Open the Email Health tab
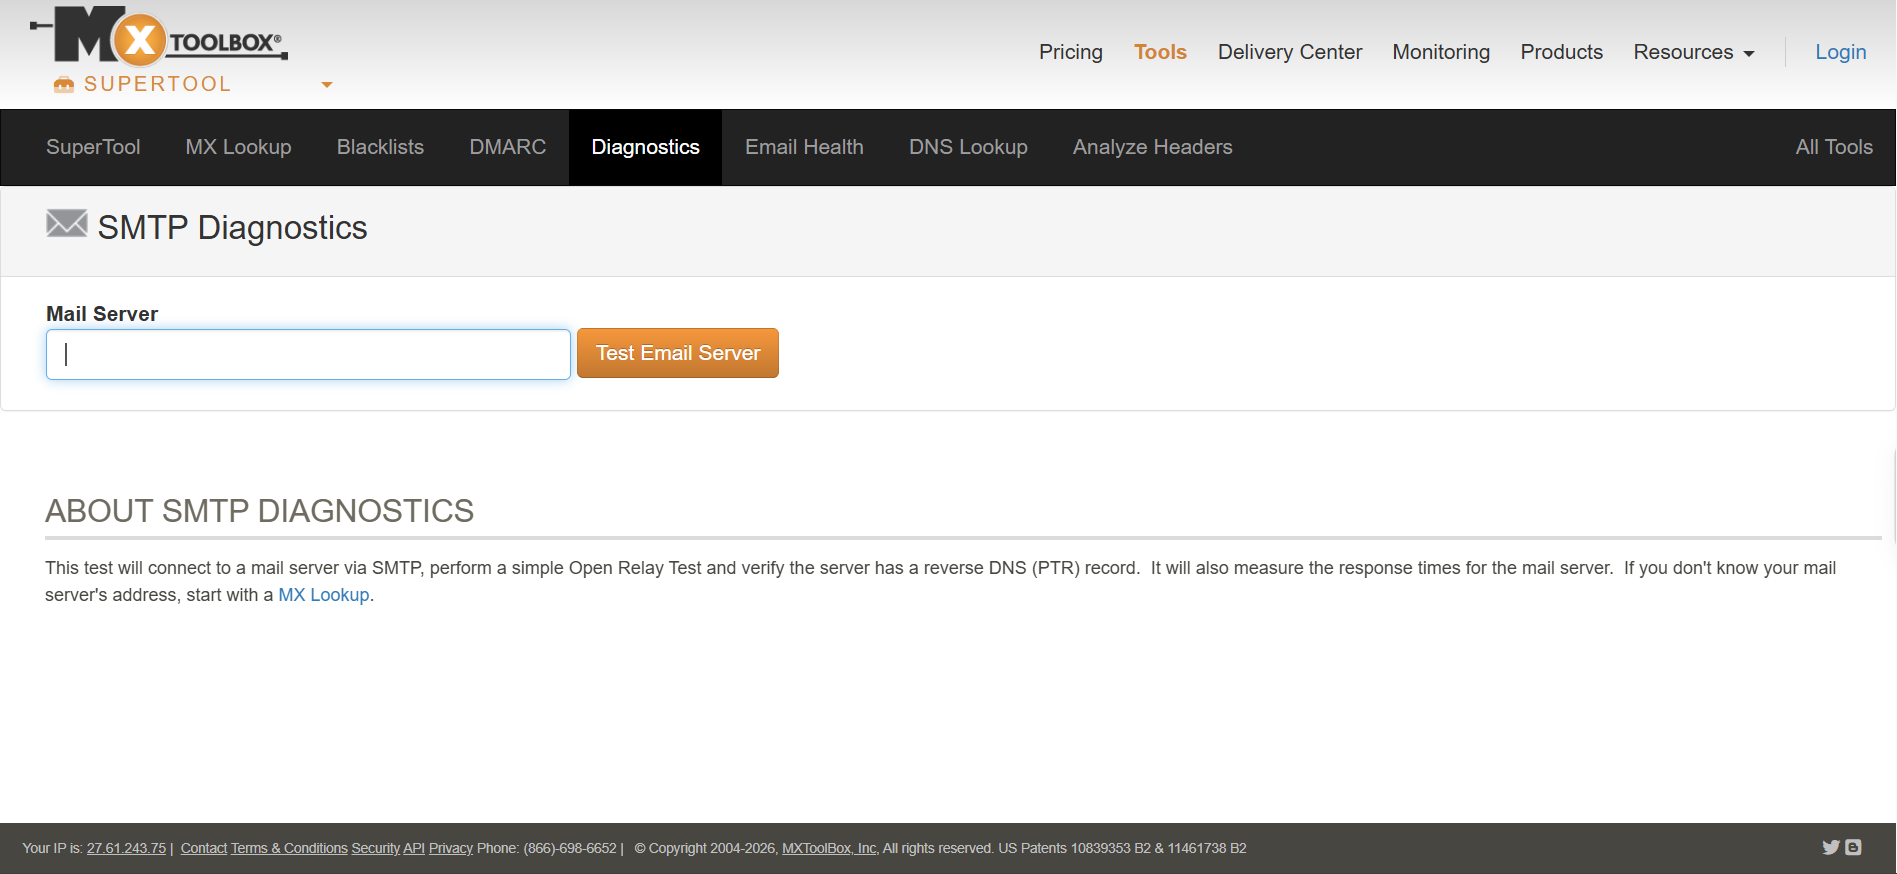The image size is (1897, 874). tap(804, 147)
